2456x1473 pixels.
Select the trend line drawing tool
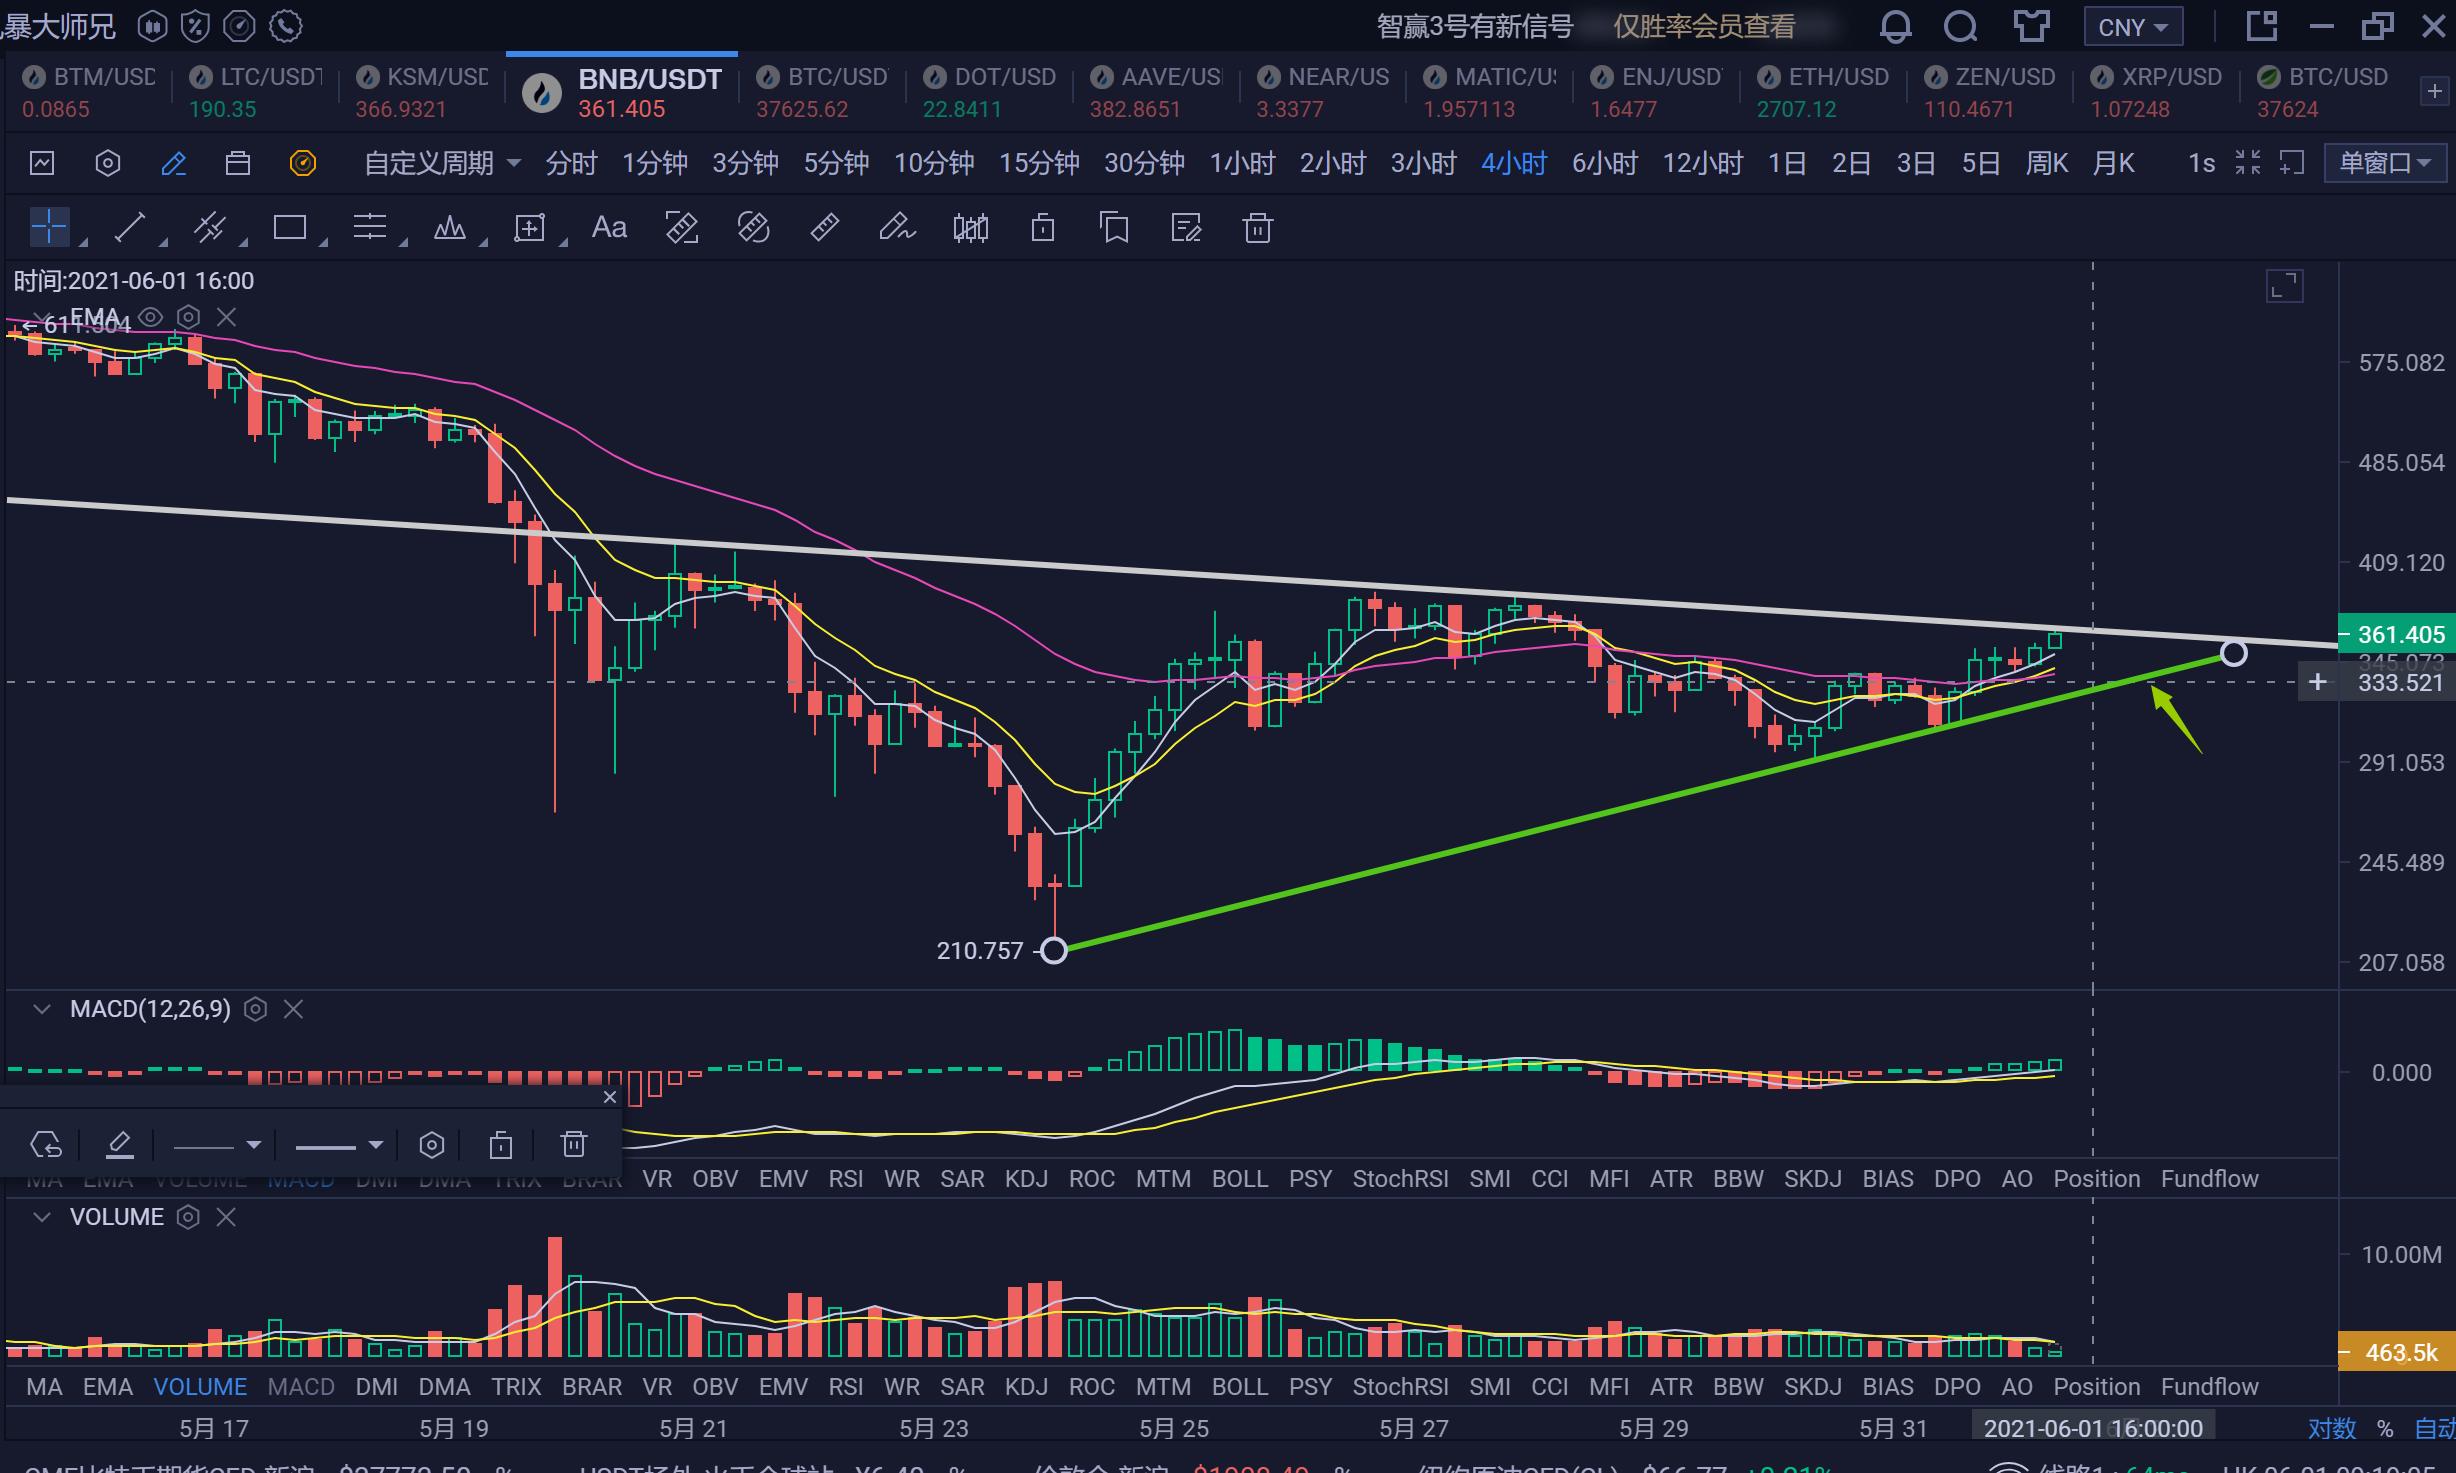click(130, 228)
